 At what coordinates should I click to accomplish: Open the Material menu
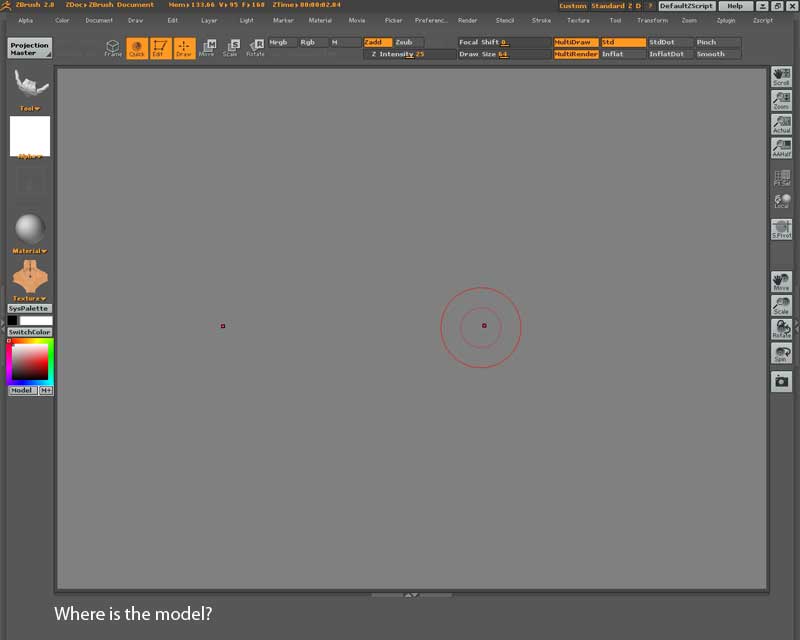320,20
